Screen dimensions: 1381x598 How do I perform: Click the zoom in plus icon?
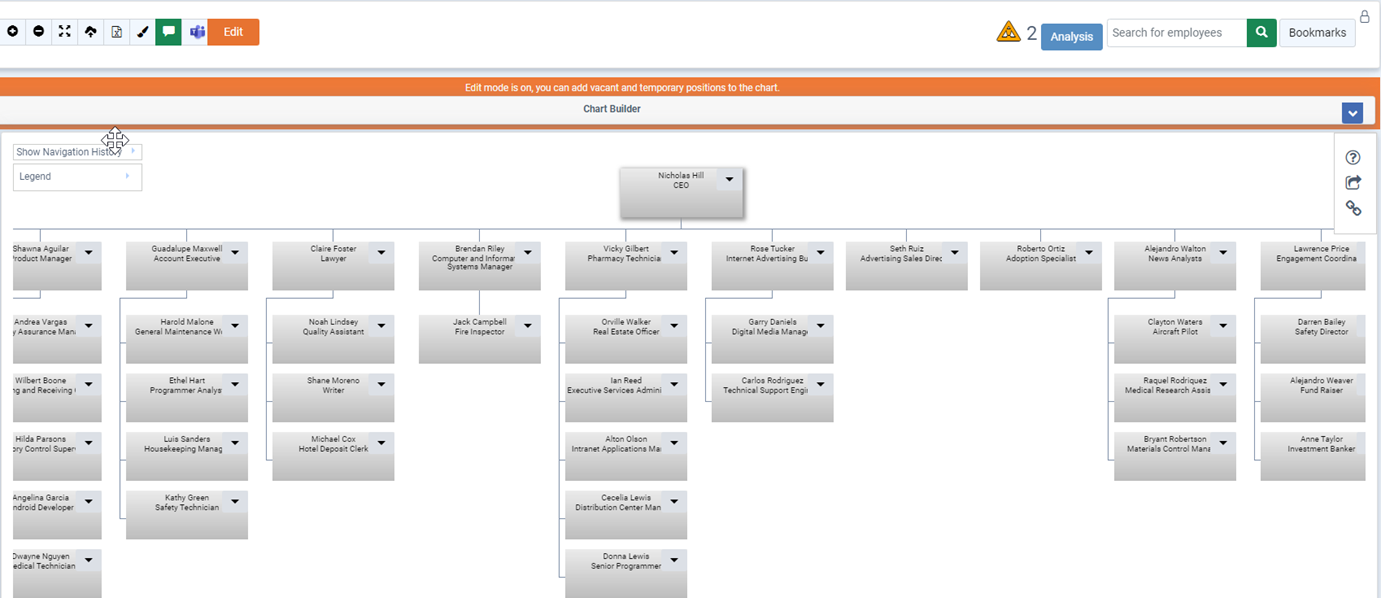click(12, 32)
